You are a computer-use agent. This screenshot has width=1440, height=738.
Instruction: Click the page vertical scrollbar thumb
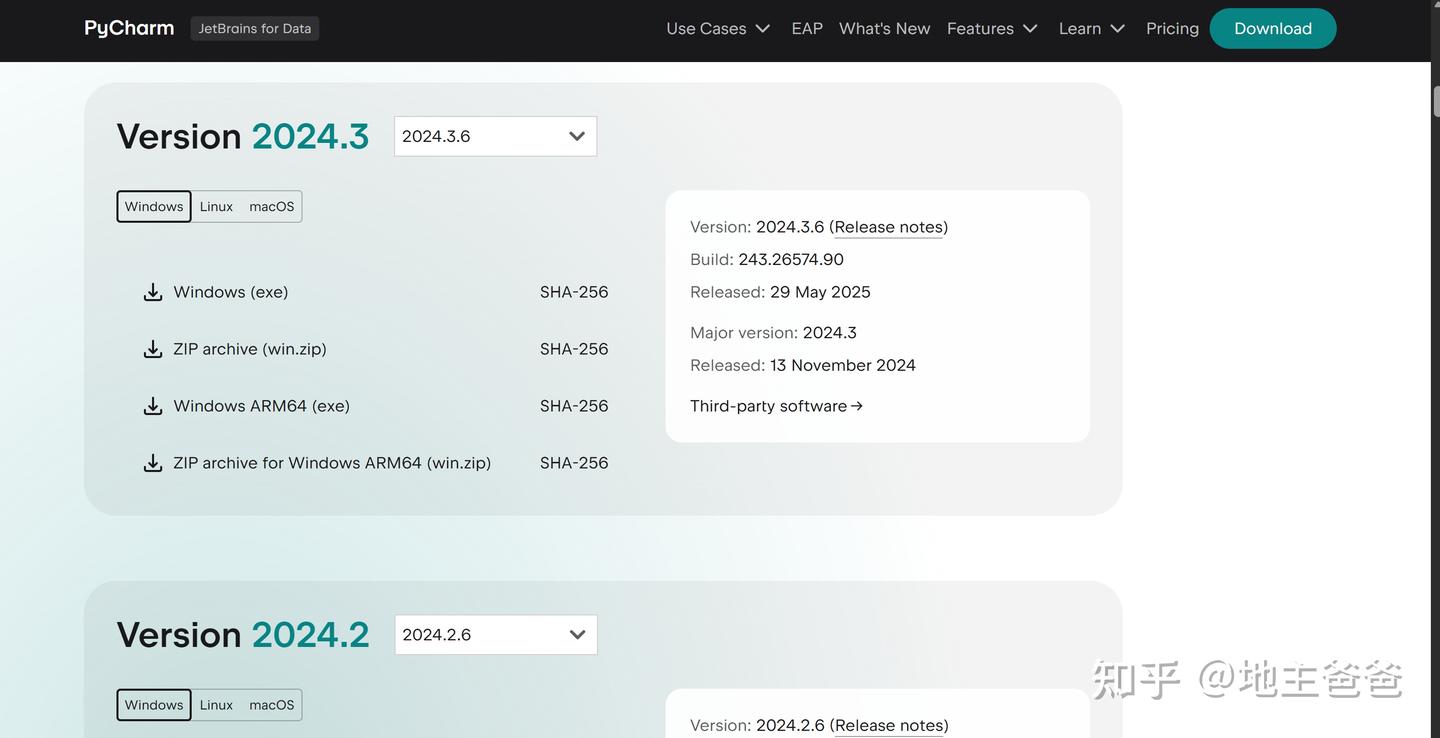pyautogui.click(x=1435, y=102)
